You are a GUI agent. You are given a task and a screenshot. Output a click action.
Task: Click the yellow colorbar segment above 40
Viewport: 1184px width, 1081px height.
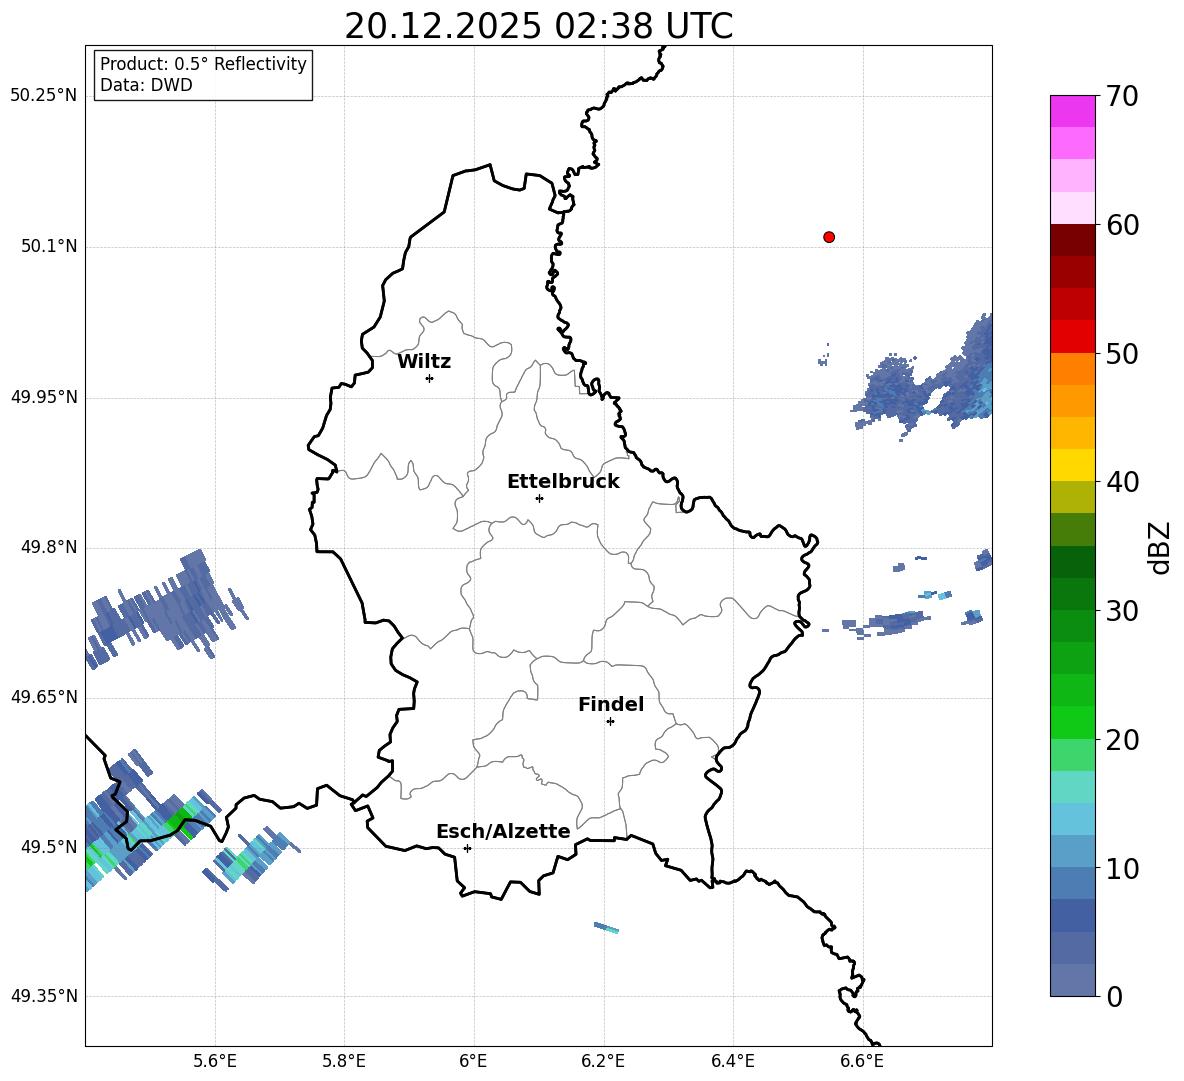pos(1072,465)
